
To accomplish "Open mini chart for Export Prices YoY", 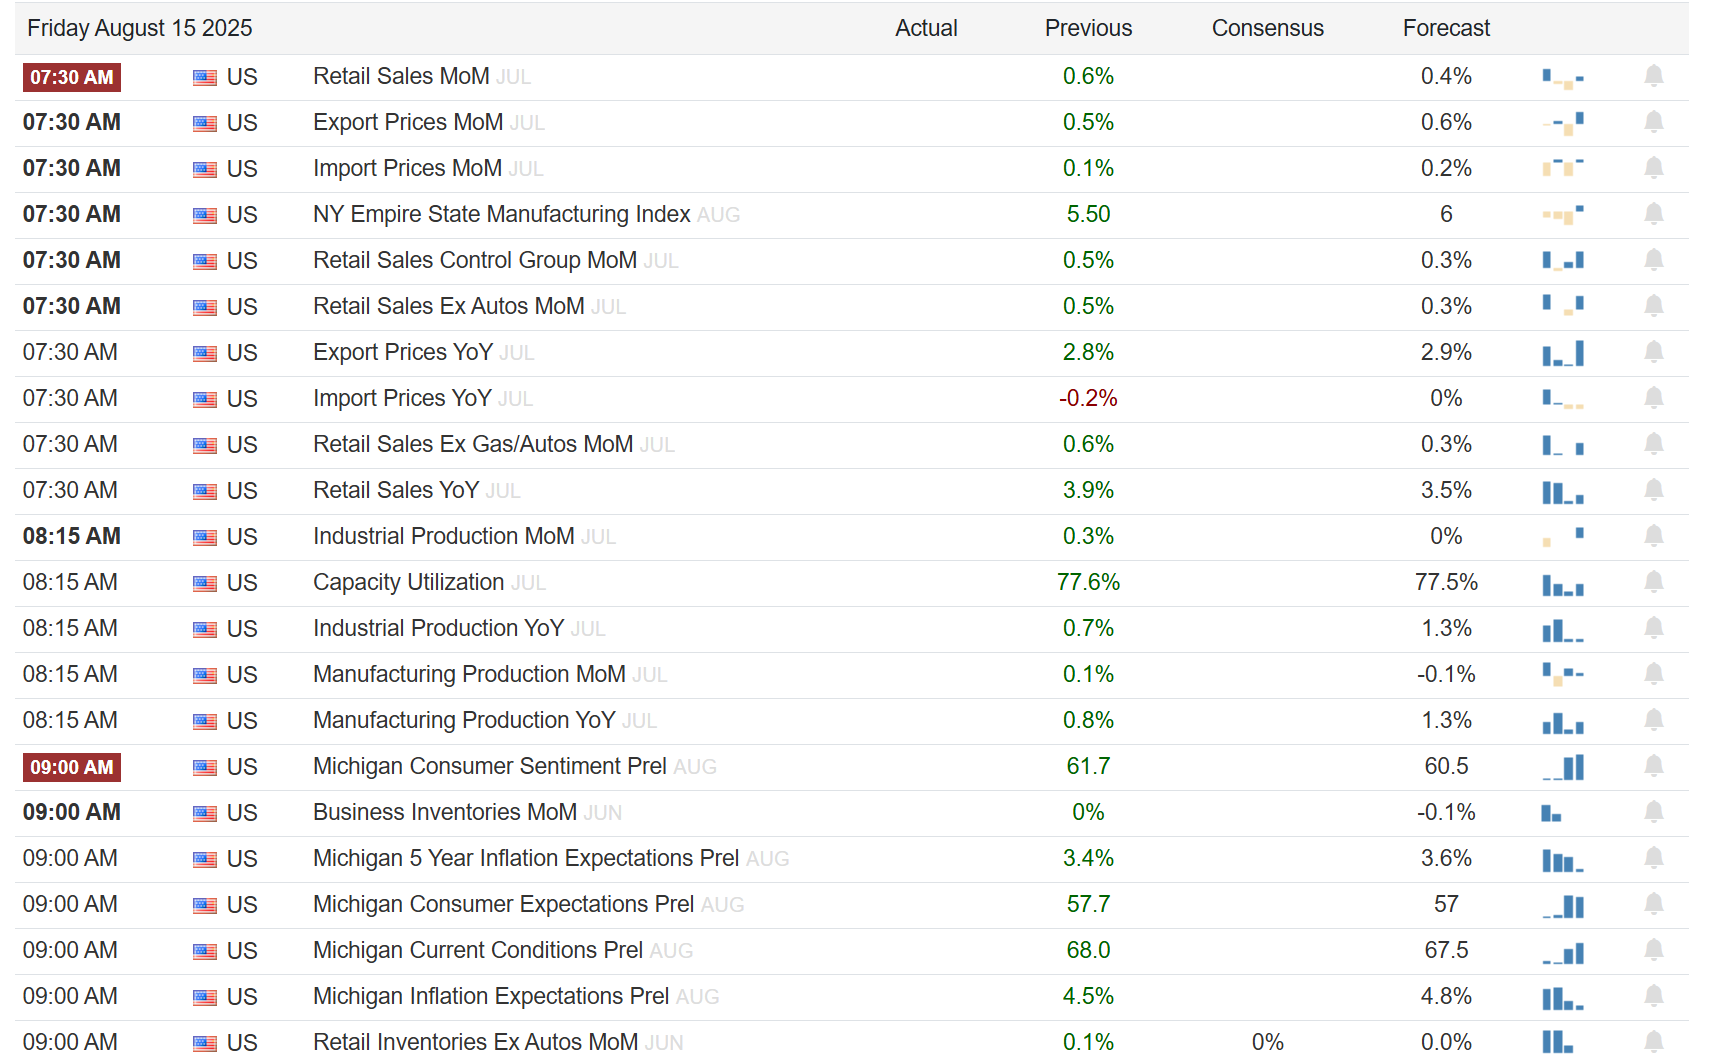I will pyautogui.click(x=1562, y=353).
